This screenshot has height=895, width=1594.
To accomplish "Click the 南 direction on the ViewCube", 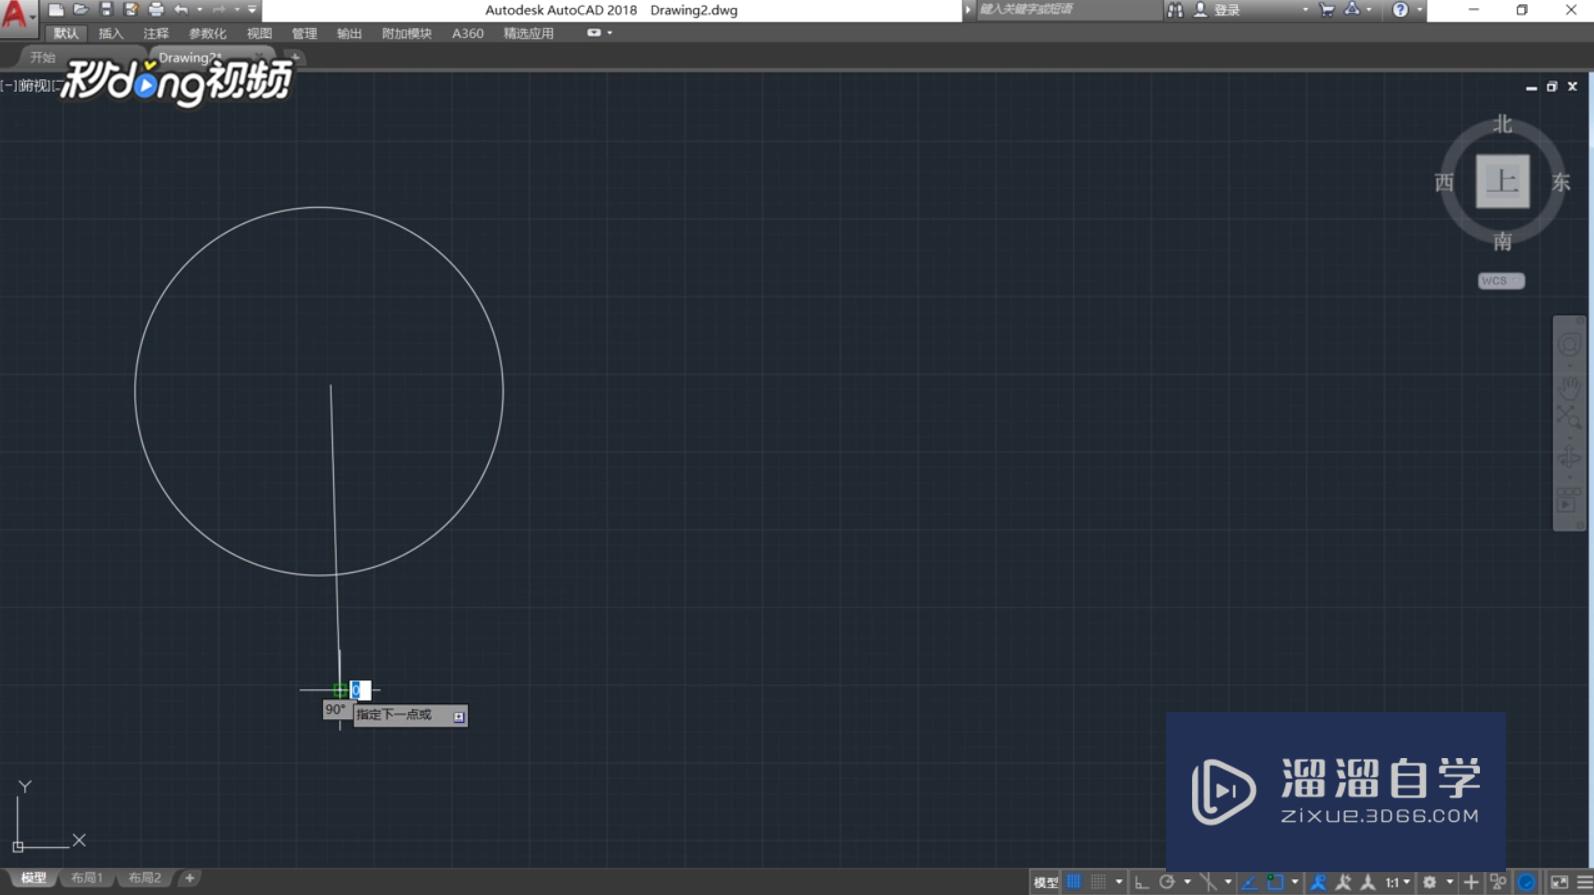I will [x=1502, y=241].
